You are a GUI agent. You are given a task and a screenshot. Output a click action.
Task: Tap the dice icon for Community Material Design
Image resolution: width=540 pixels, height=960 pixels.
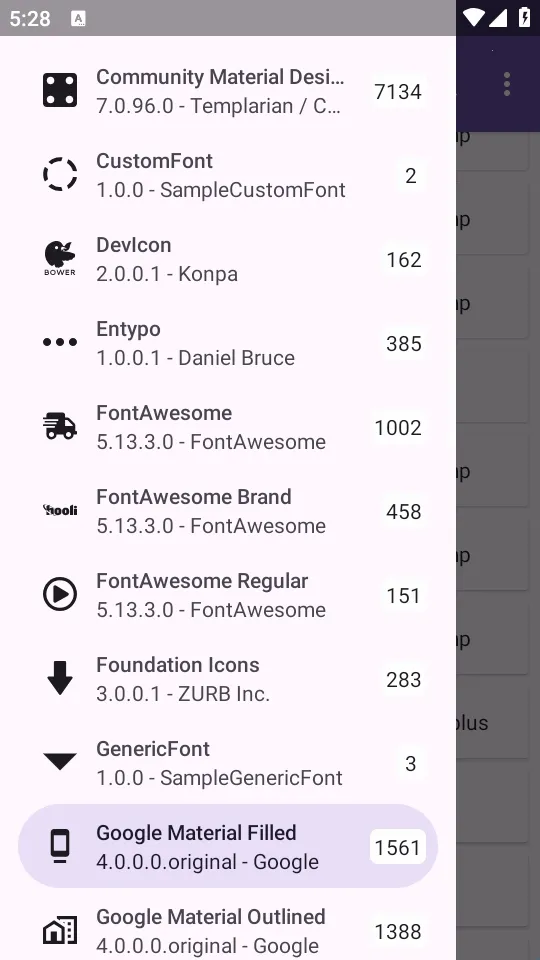point(60,91)
